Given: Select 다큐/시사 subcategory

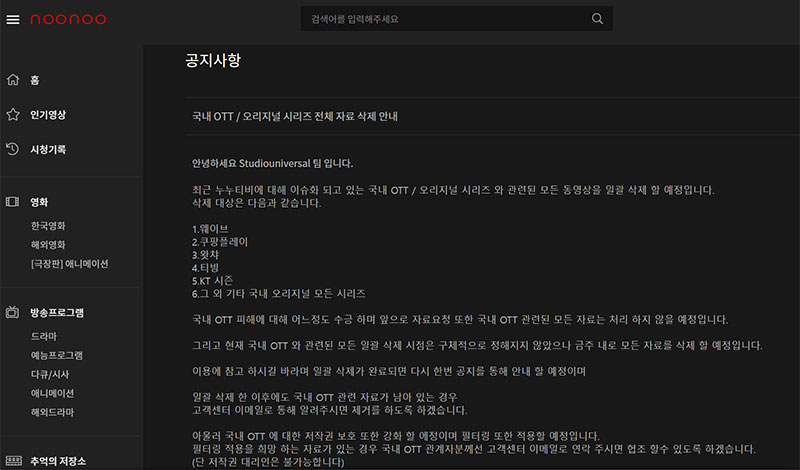Looking at the screenshot, I should pos(50,374).
